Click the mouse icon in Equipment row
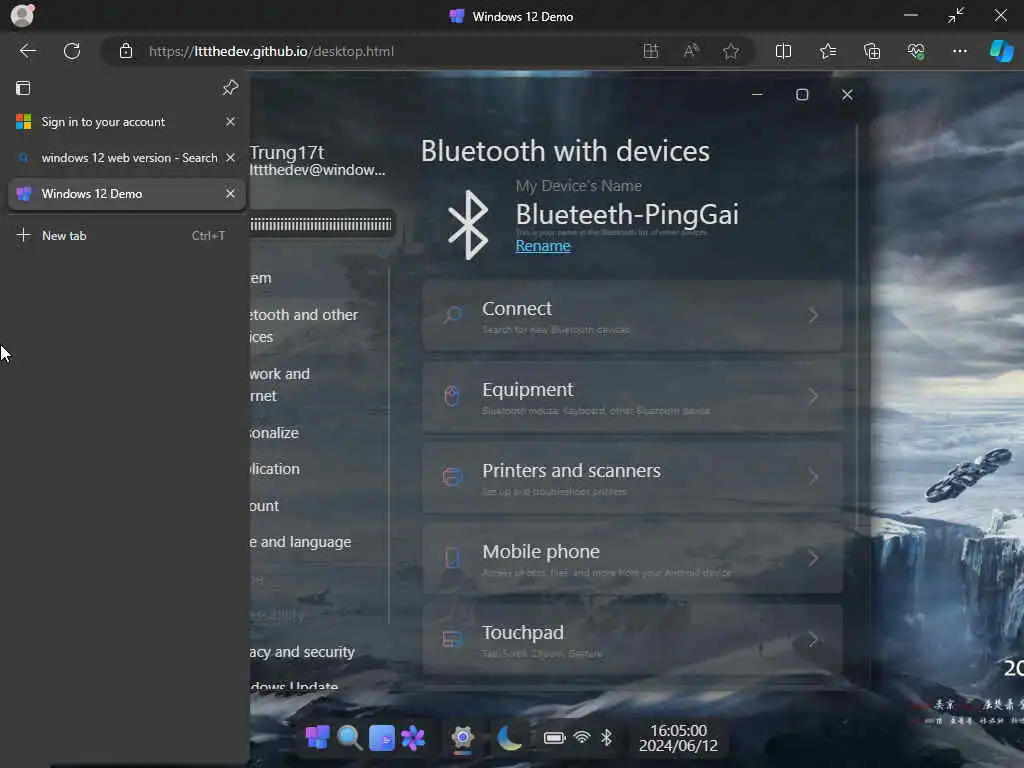Screen dimensions: 1024x768 (x=452, y=396)
